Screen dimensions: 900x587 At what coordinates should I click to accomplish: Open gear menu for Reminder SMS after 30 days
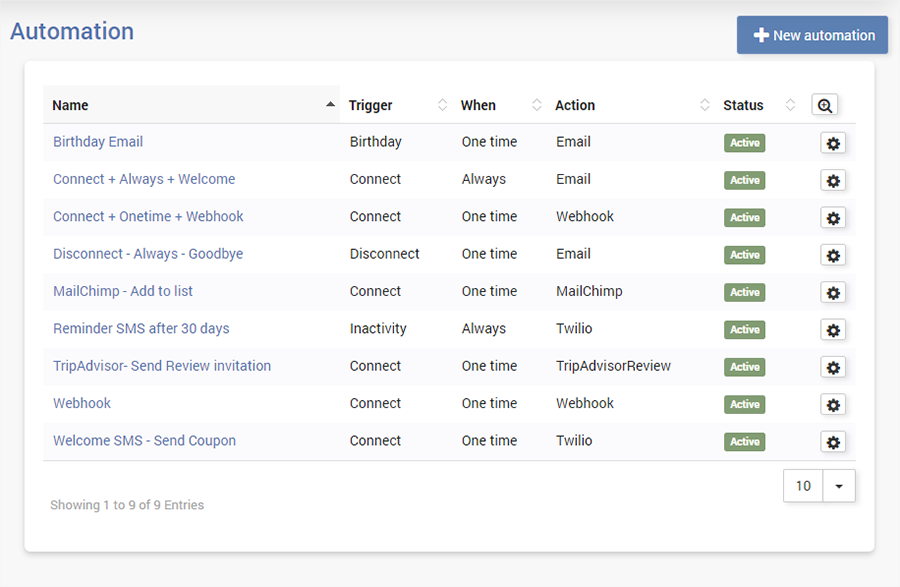(833, 330)
